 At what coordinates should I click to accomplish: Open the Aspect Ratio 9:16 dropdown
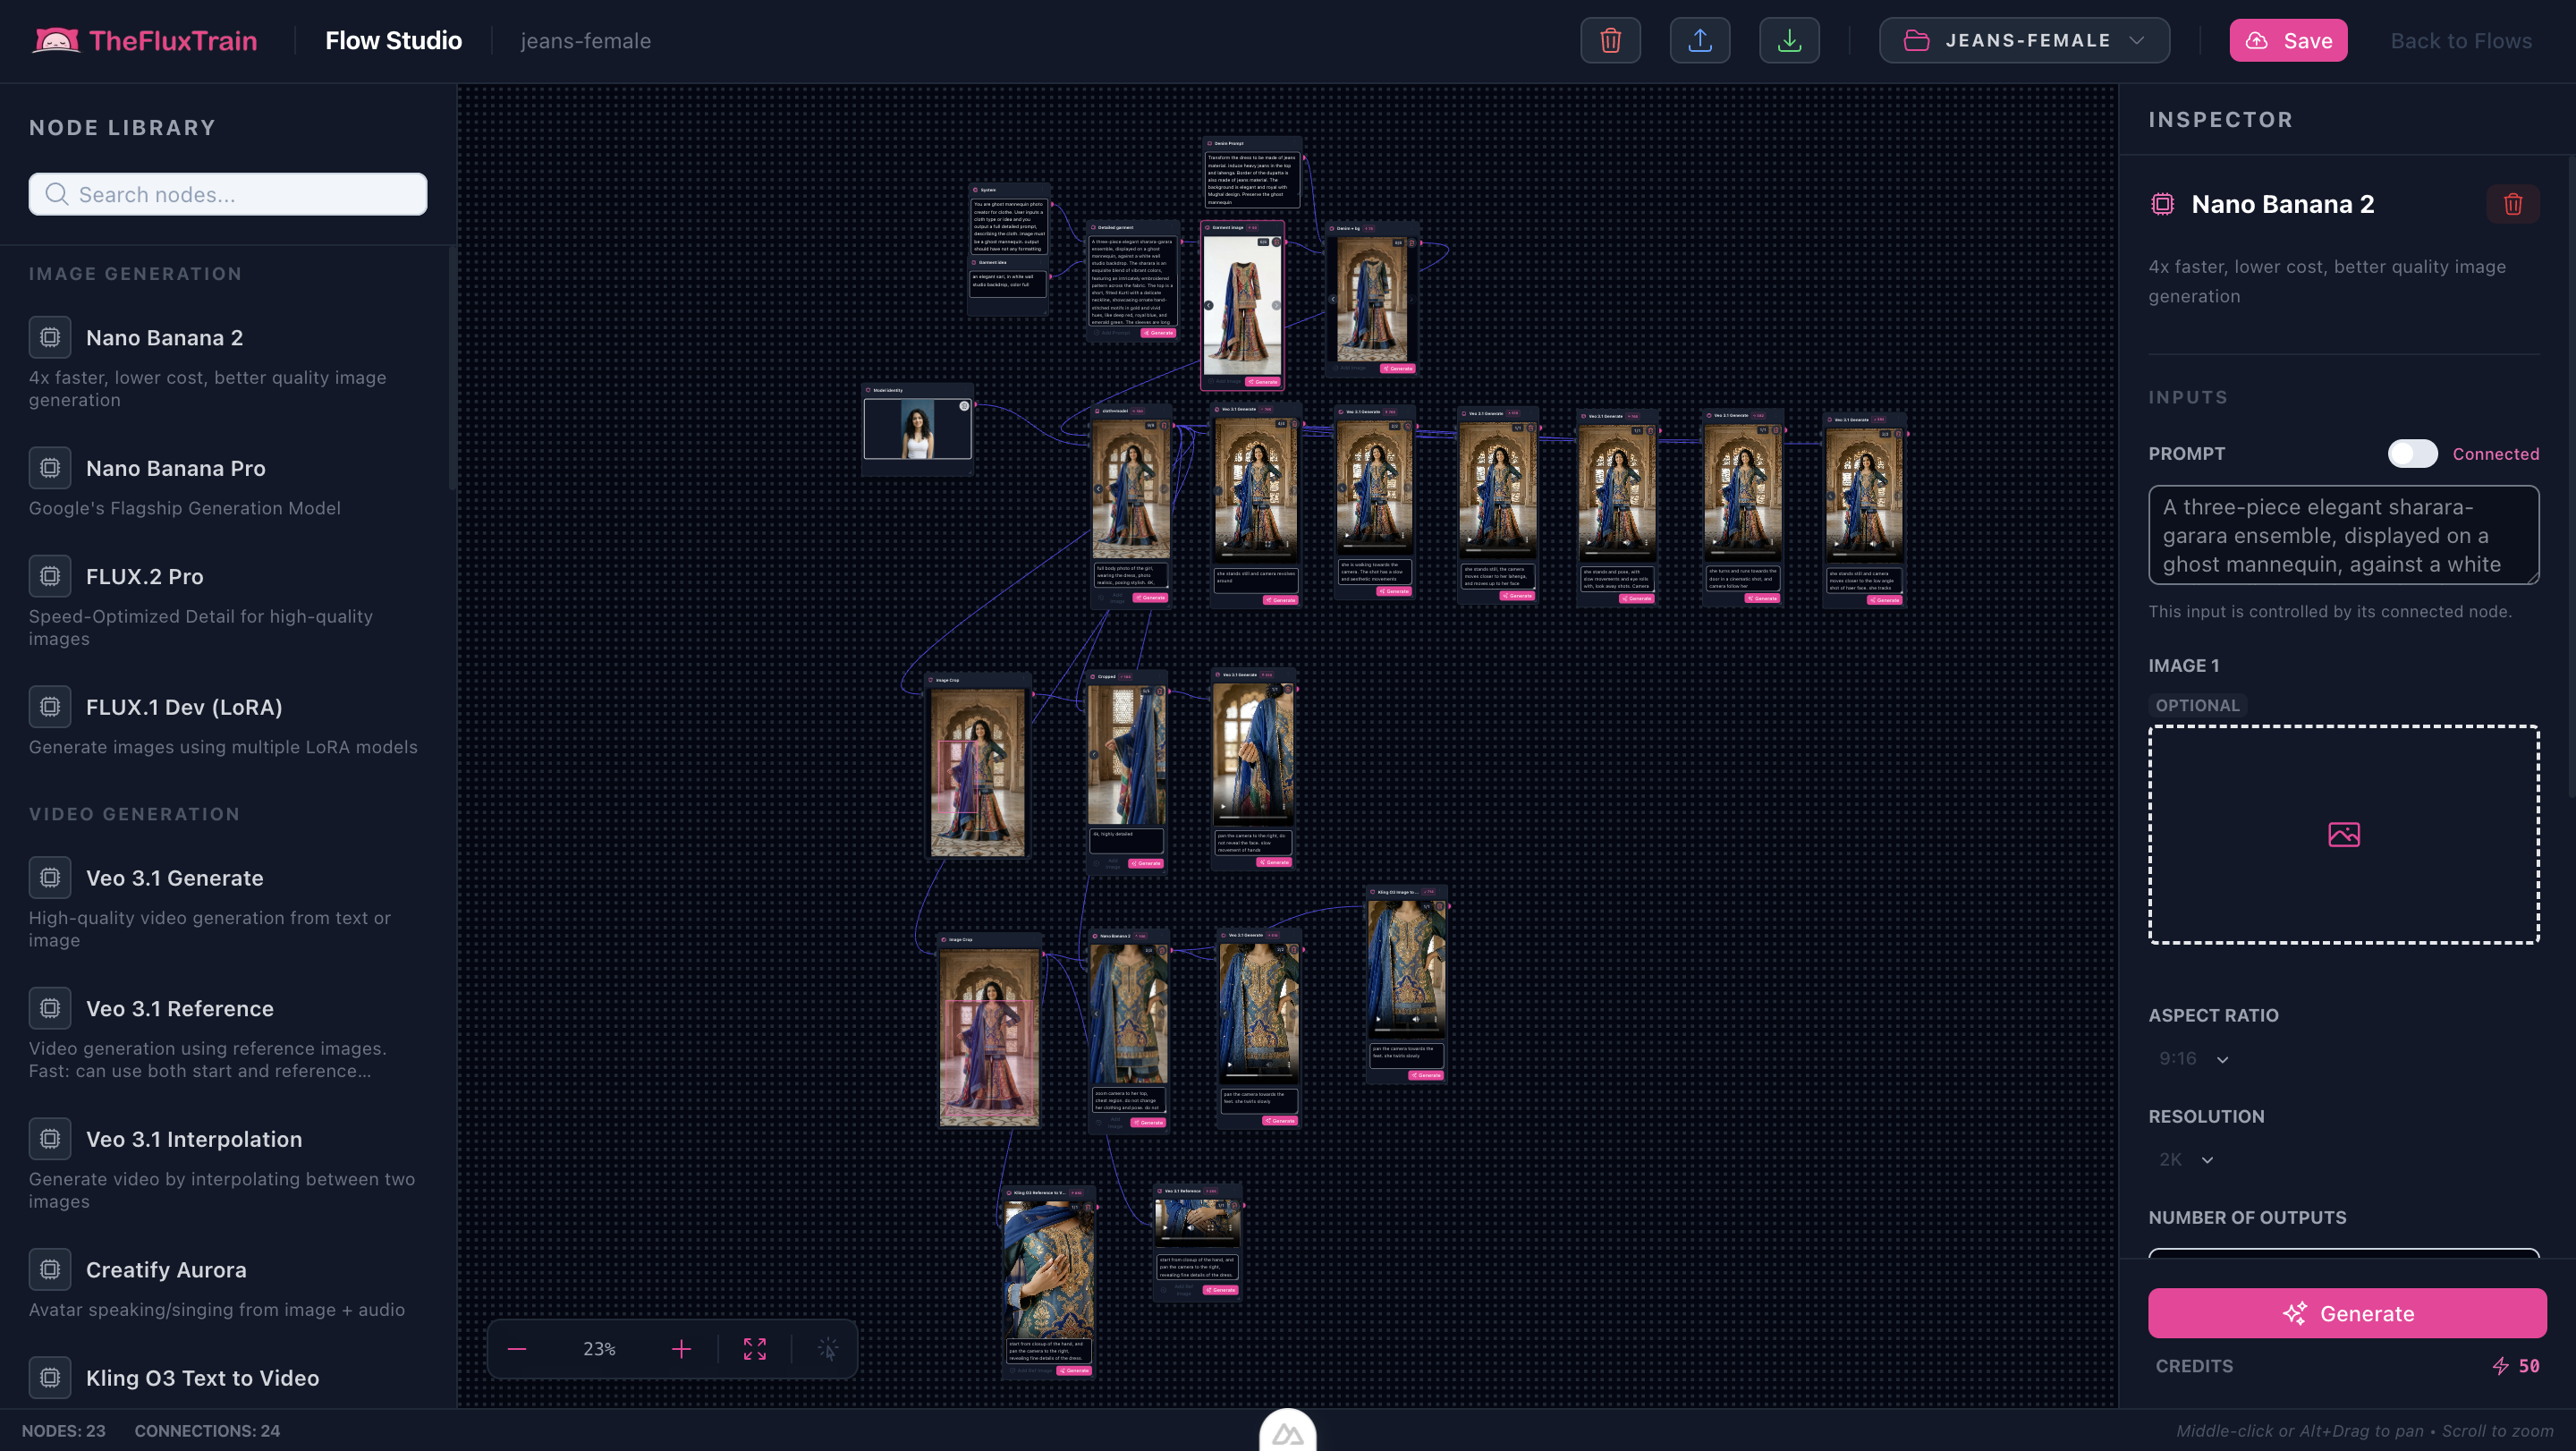[2192, 1059]
